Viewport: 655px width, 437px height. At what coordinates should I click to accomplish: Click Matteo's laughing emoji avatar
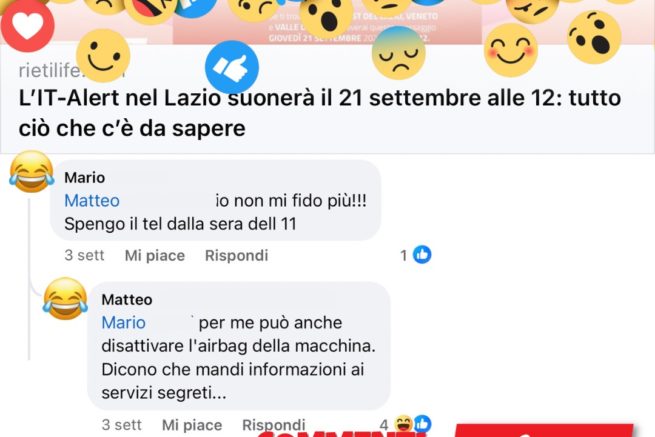pyautogui.click(x=65, y=299)
